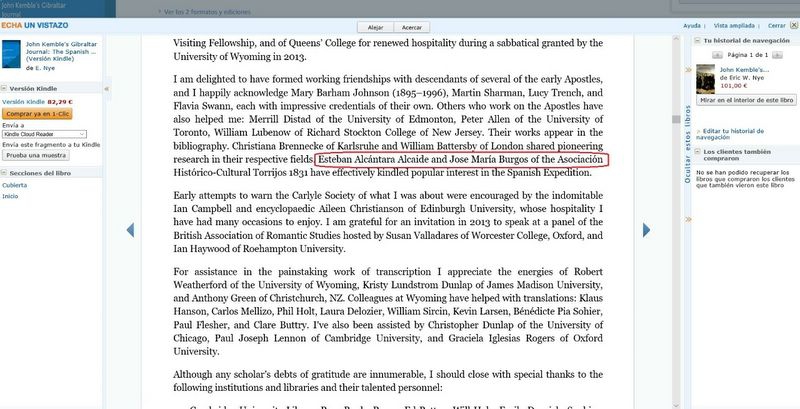Viewport: 800px width, 409px height.
Task: Click the Versión Kindle price link
Action: tap(23, 102)
